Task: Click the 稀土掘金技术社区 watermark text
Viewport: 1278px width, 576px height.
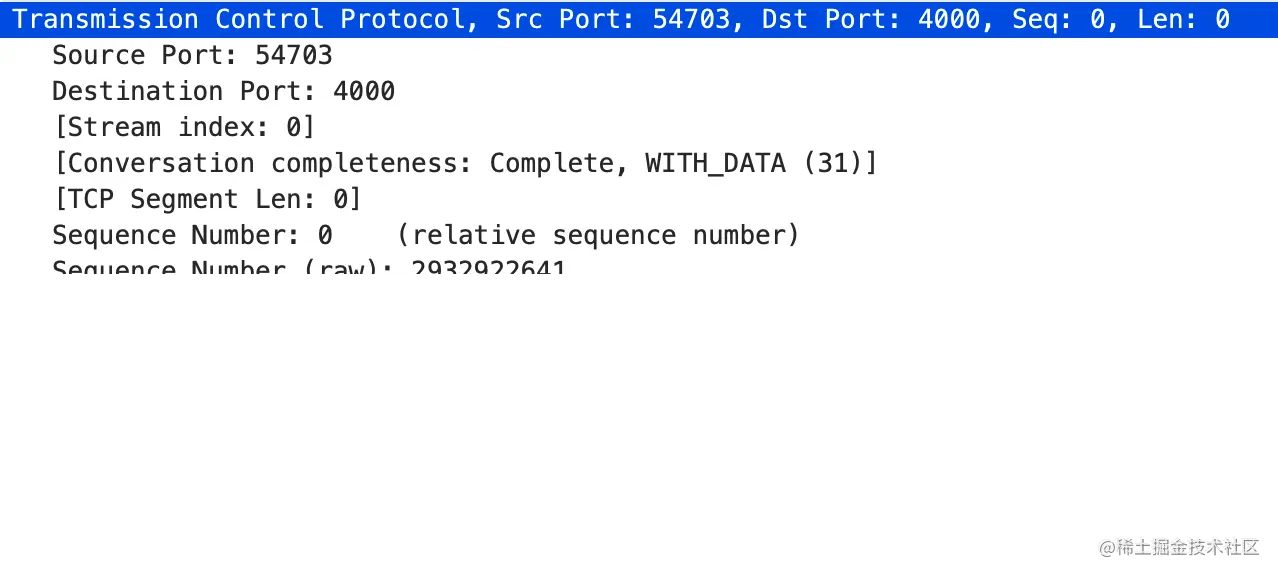Action: [x=1188, y=546]
